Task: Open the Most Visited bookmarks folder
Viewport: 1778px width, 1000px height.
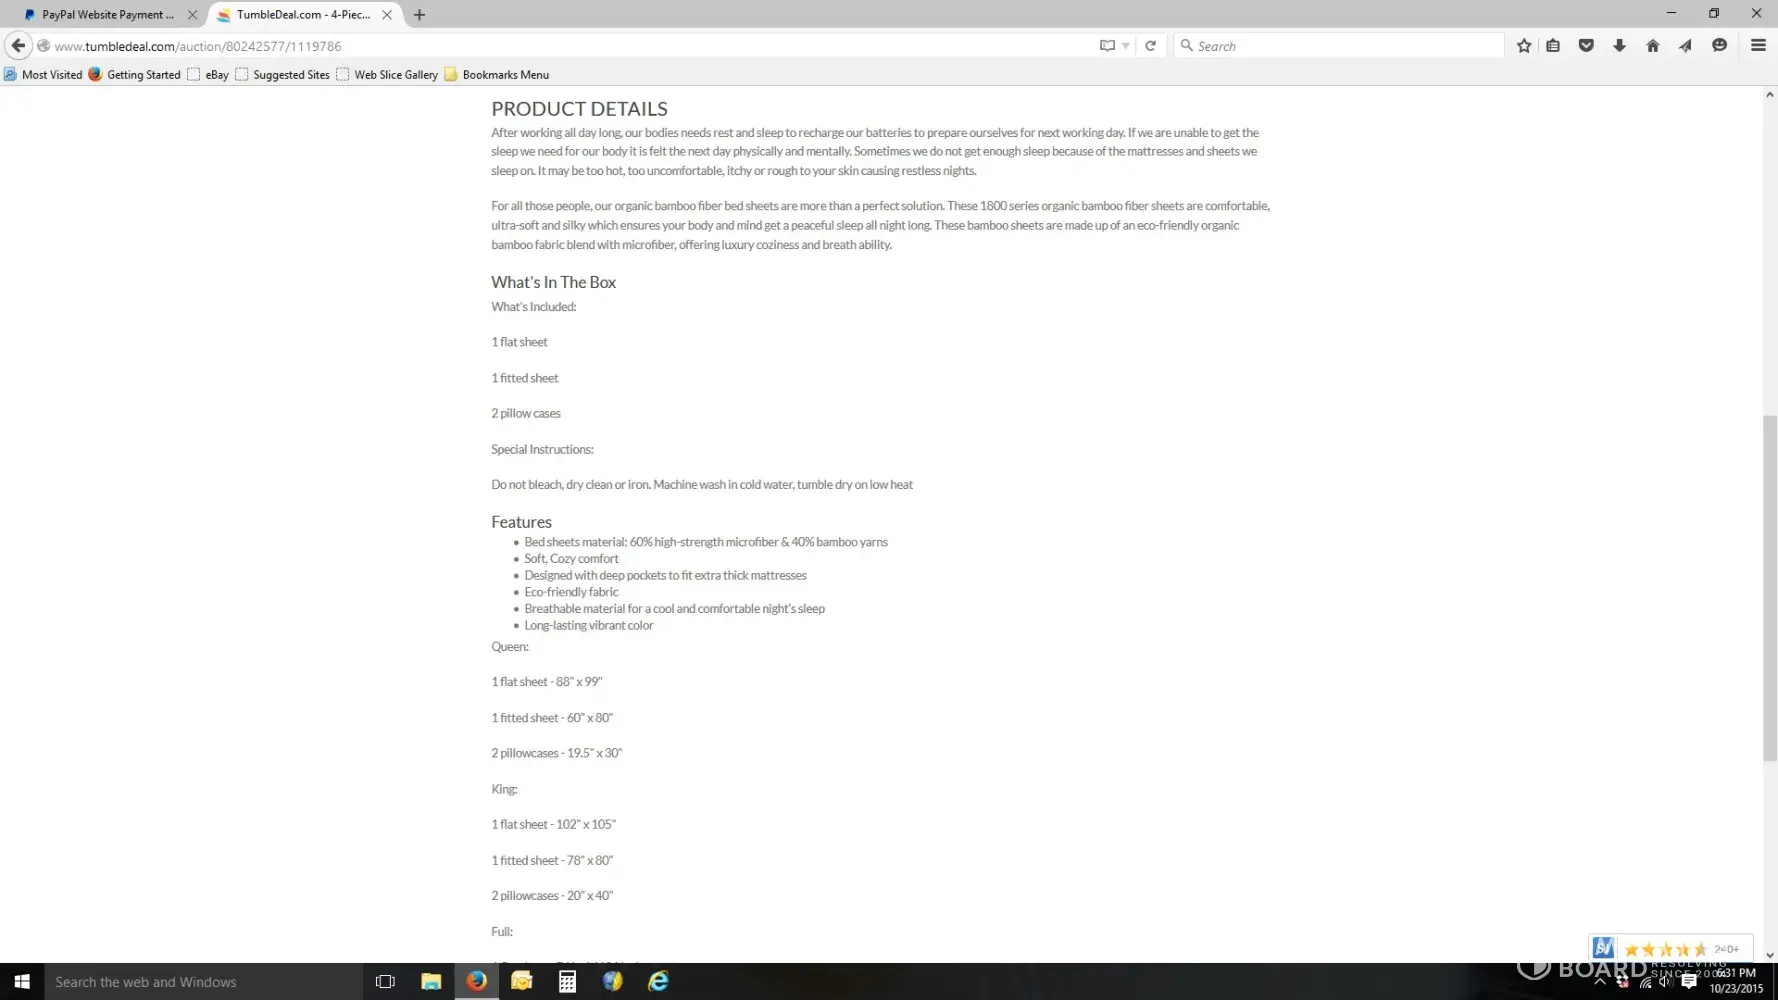Action: pos(43,75)
